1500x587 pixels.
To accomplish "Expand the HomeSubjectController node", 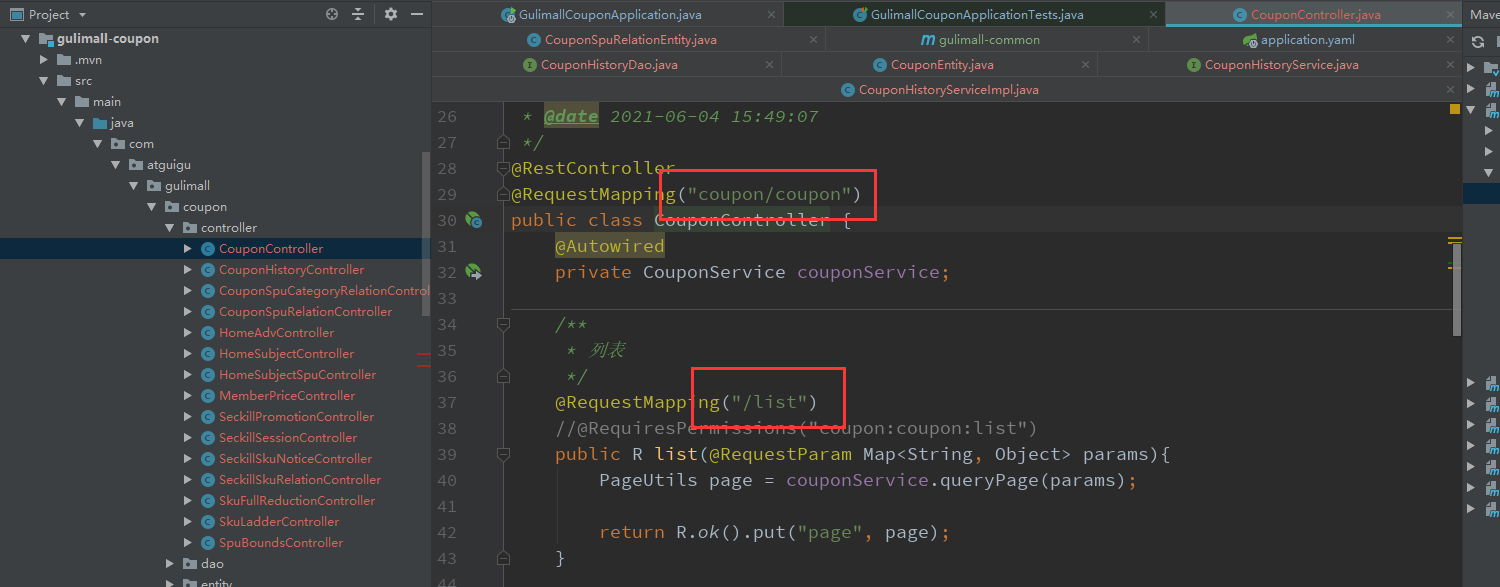I will click(x=188, y=354).
